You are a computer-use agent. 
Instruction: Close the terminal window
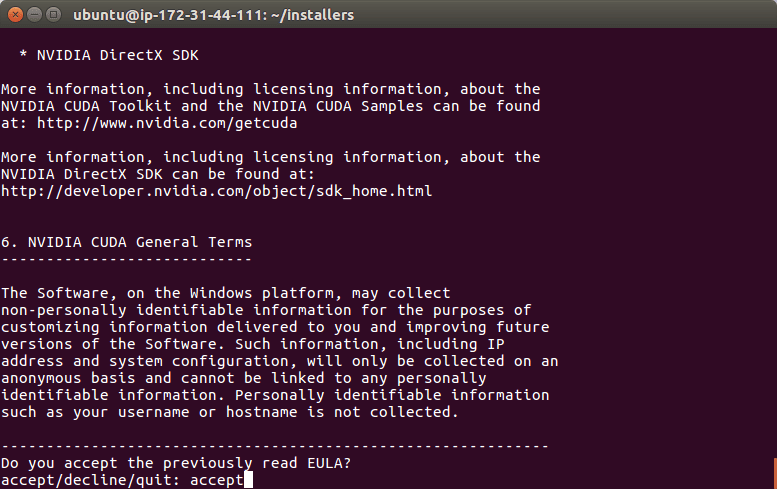pyautogui.click(x=15, y=15)
